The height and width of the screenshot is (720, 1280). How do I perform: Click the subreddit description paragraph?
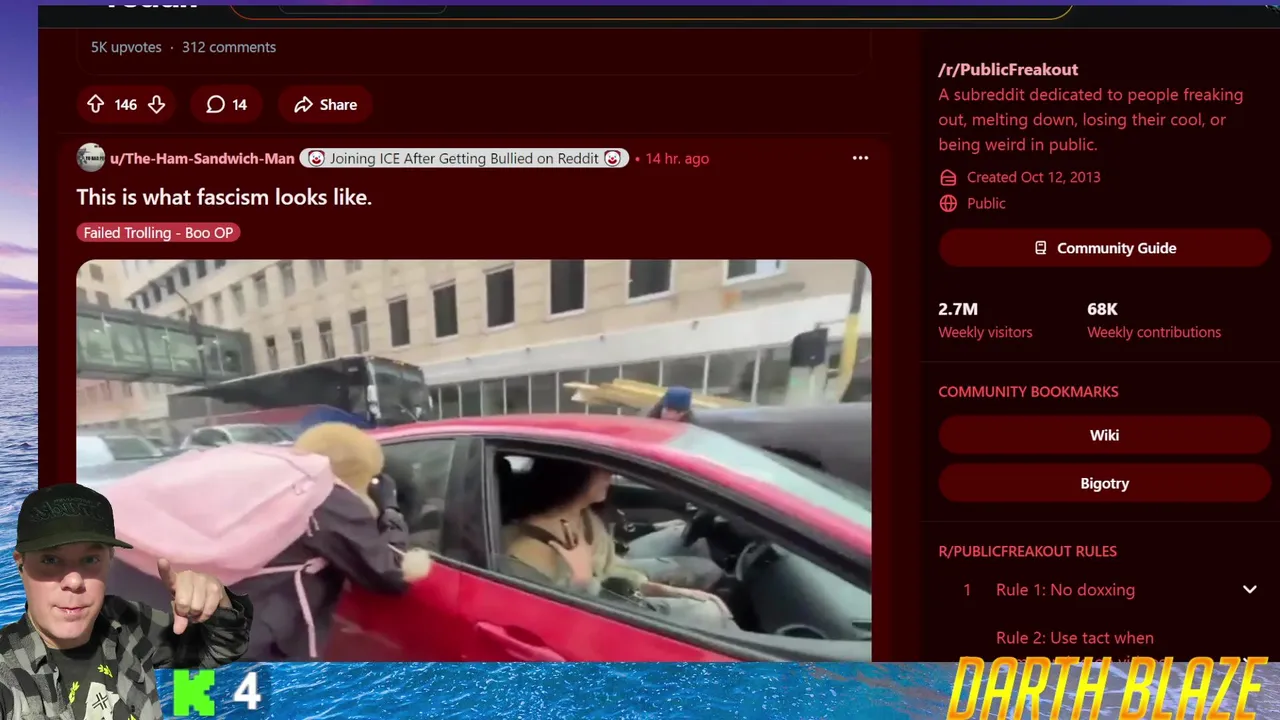(x=1091, y=119)
